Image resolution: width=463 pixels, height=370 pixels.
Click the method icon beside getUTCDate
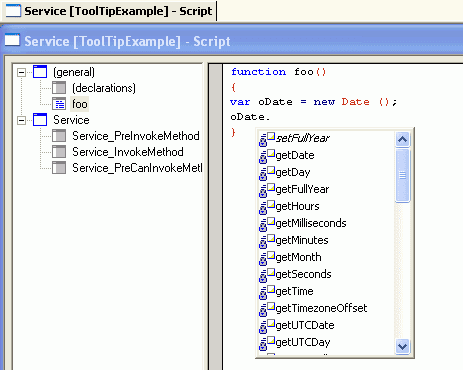pyautogui.click(x=267, y=326)
